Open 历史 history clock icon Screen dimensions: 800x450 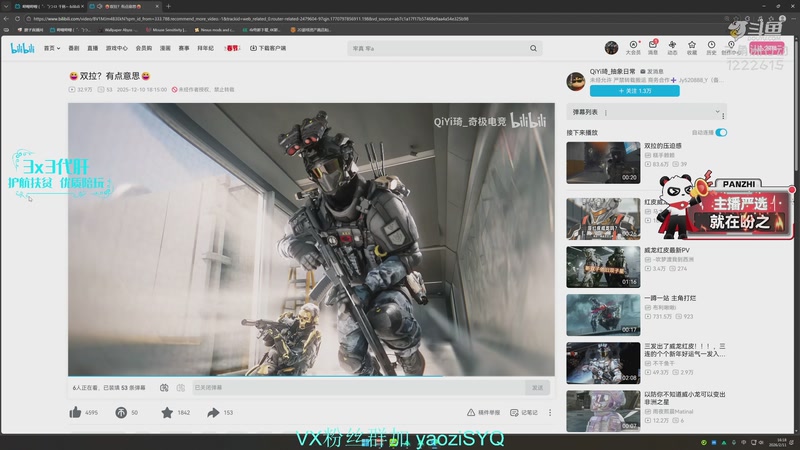point(711,47)
